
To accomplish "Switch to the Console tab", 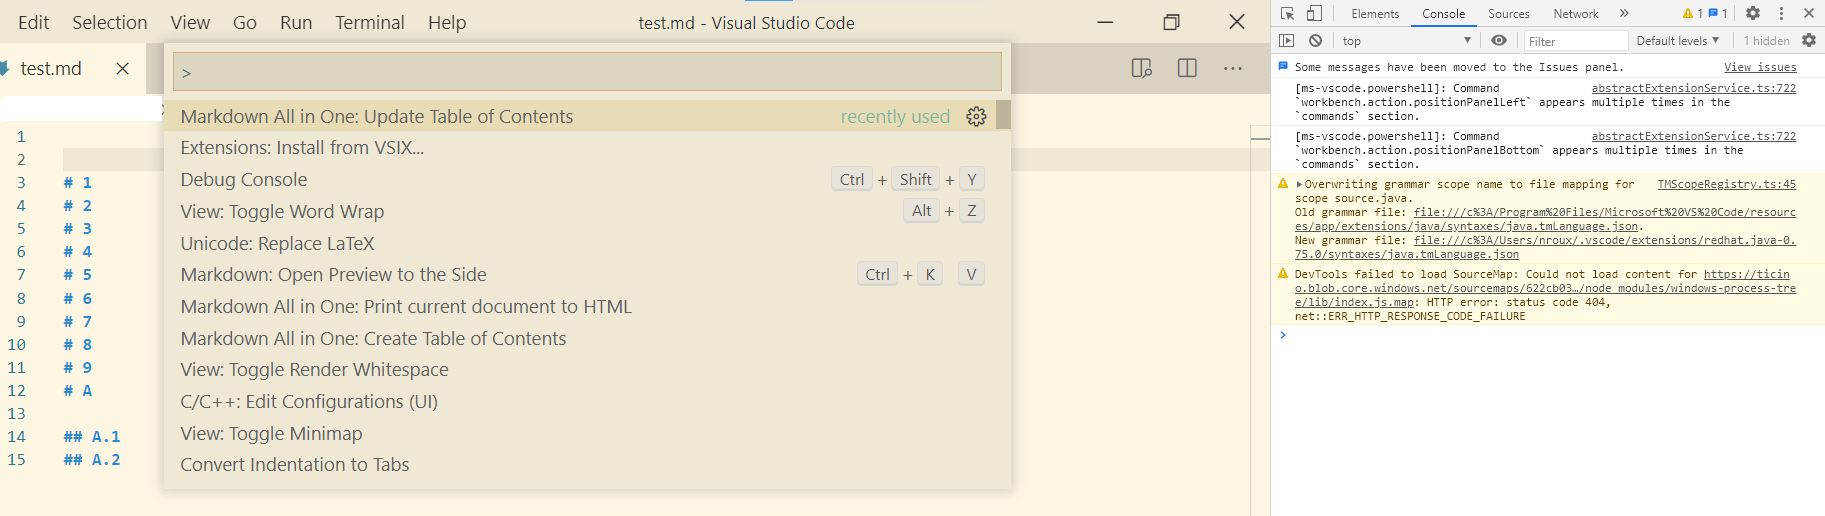I will (1444, 13).
